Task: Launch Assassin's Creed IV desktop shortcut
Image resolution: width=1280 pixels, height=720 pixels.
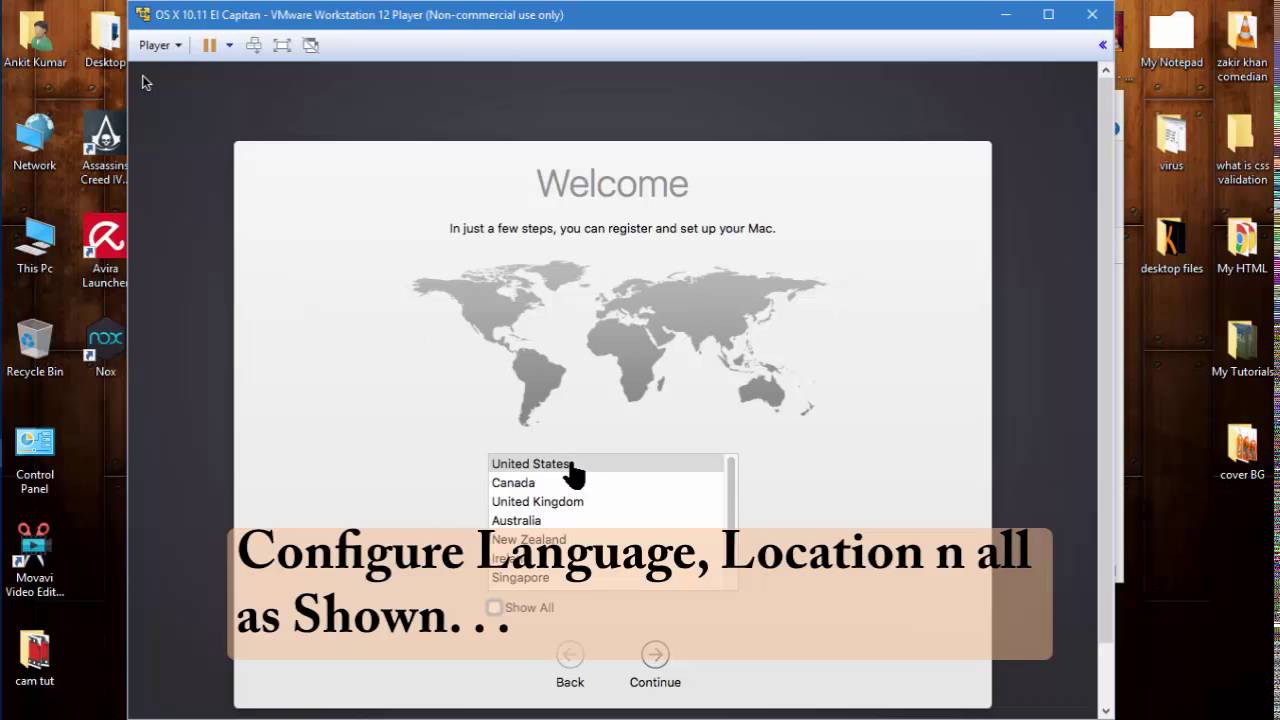Action: pos(105,150)
